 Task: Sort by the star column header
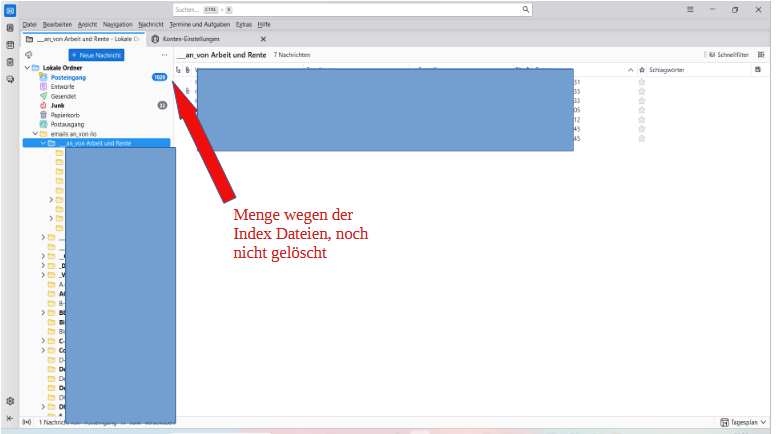pos(642,70)
